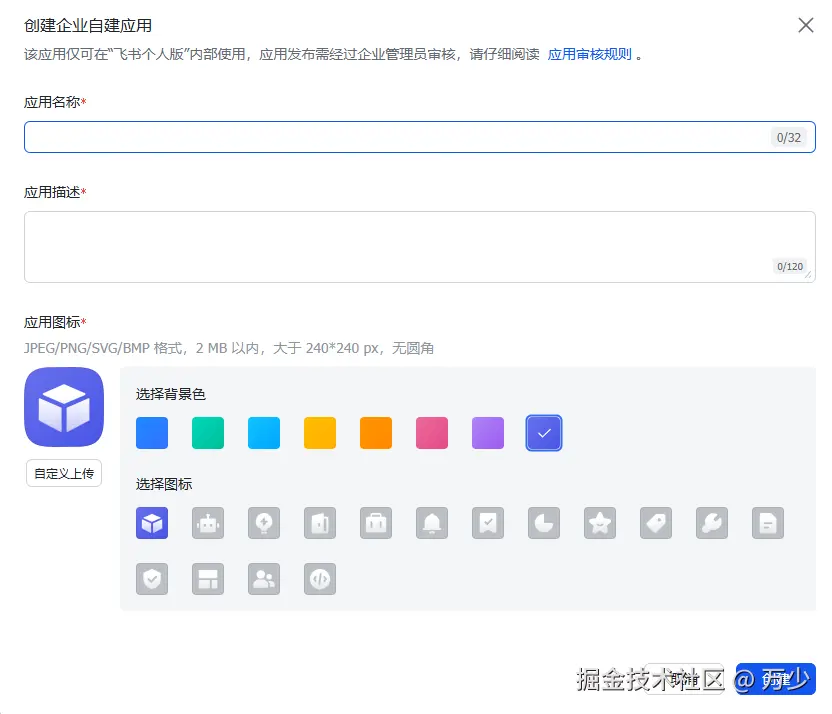The width and height of the screenshot is (832, 714).
Task: Select the blue background color
Action: [152, 433]
